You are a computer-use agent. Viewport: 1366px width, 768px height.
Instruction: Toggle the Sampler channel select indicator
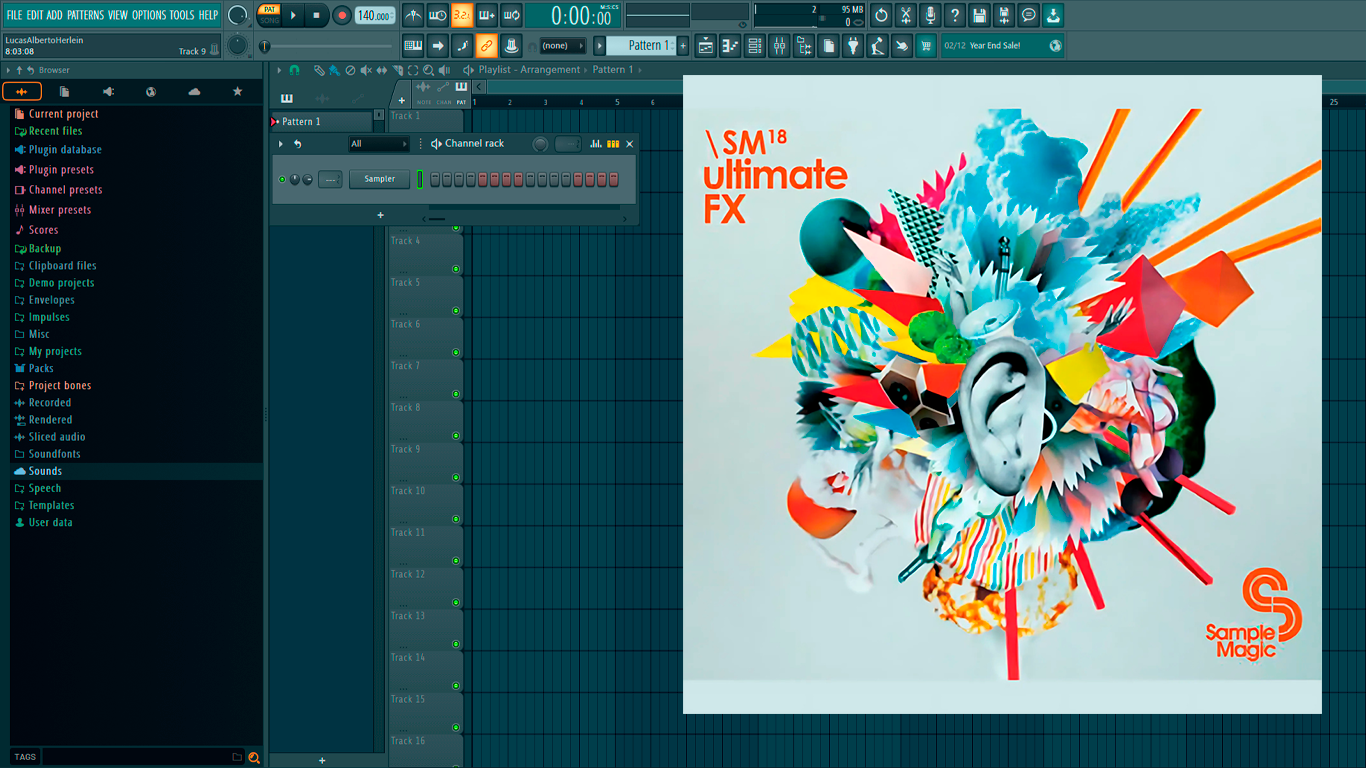click(421, 180)
